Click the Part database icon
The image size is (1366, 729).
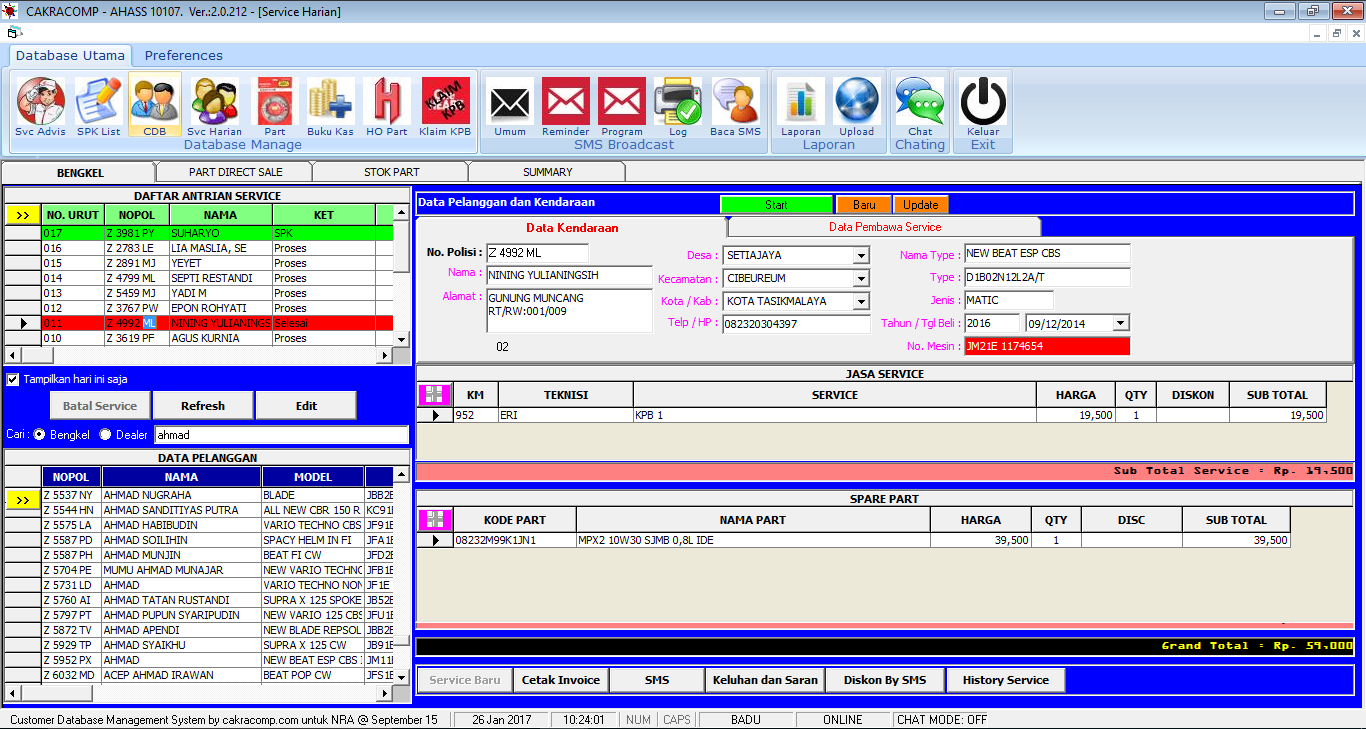click(274, 101)
